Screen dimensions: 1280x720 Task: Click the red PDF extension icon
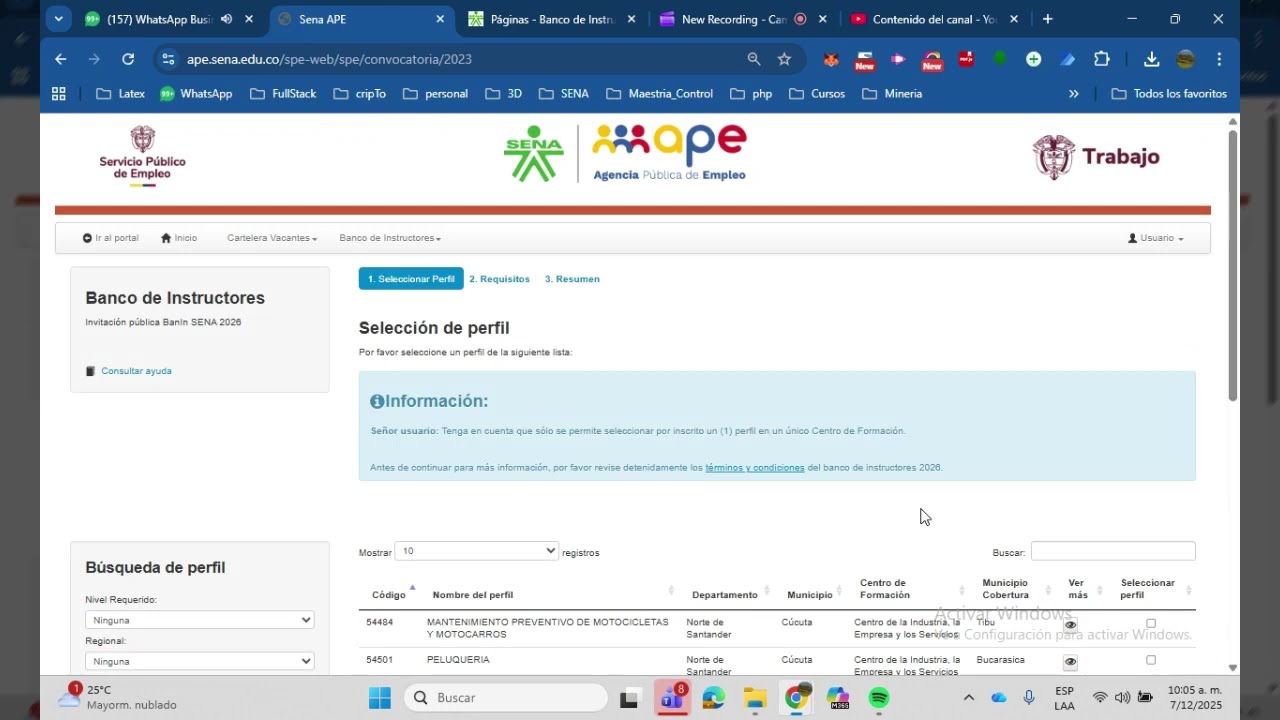(966, 59)
